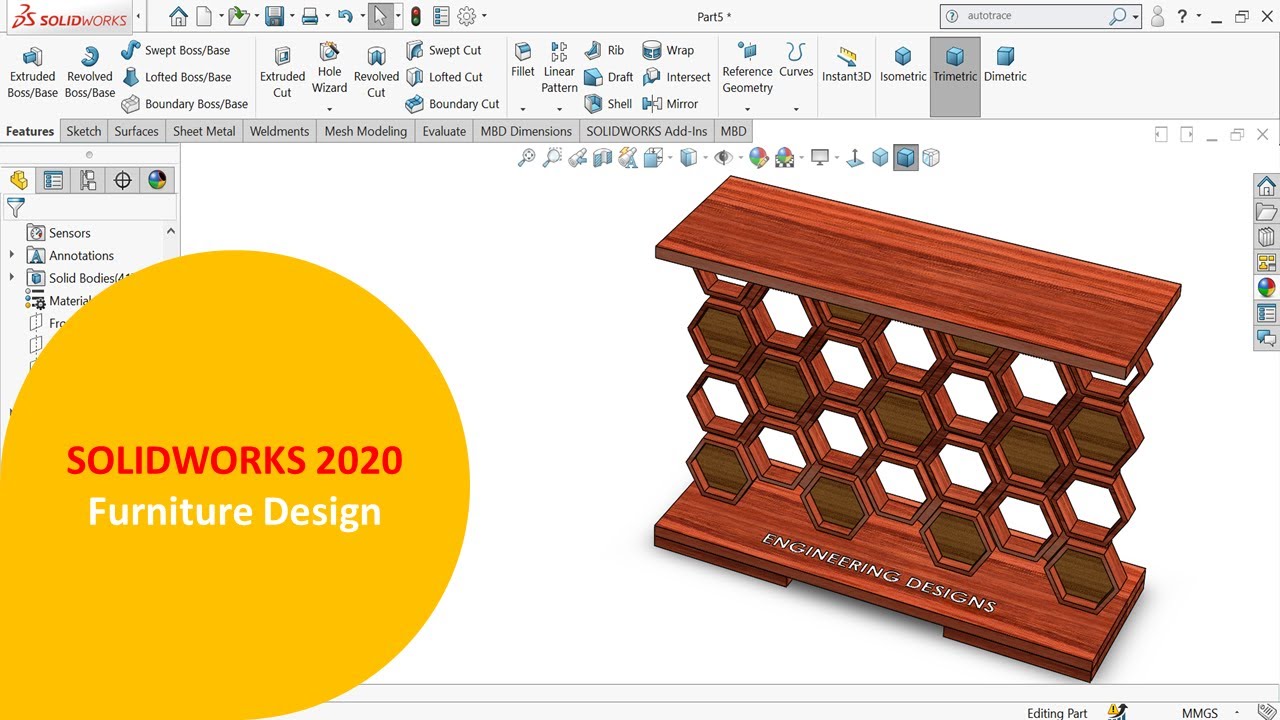
Task: Create a New document
Action: 204,16
